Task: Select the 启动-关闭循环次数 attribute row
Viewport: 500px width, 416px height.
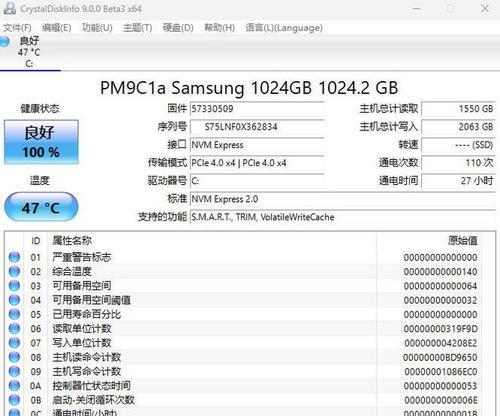Action: point(243,400)
